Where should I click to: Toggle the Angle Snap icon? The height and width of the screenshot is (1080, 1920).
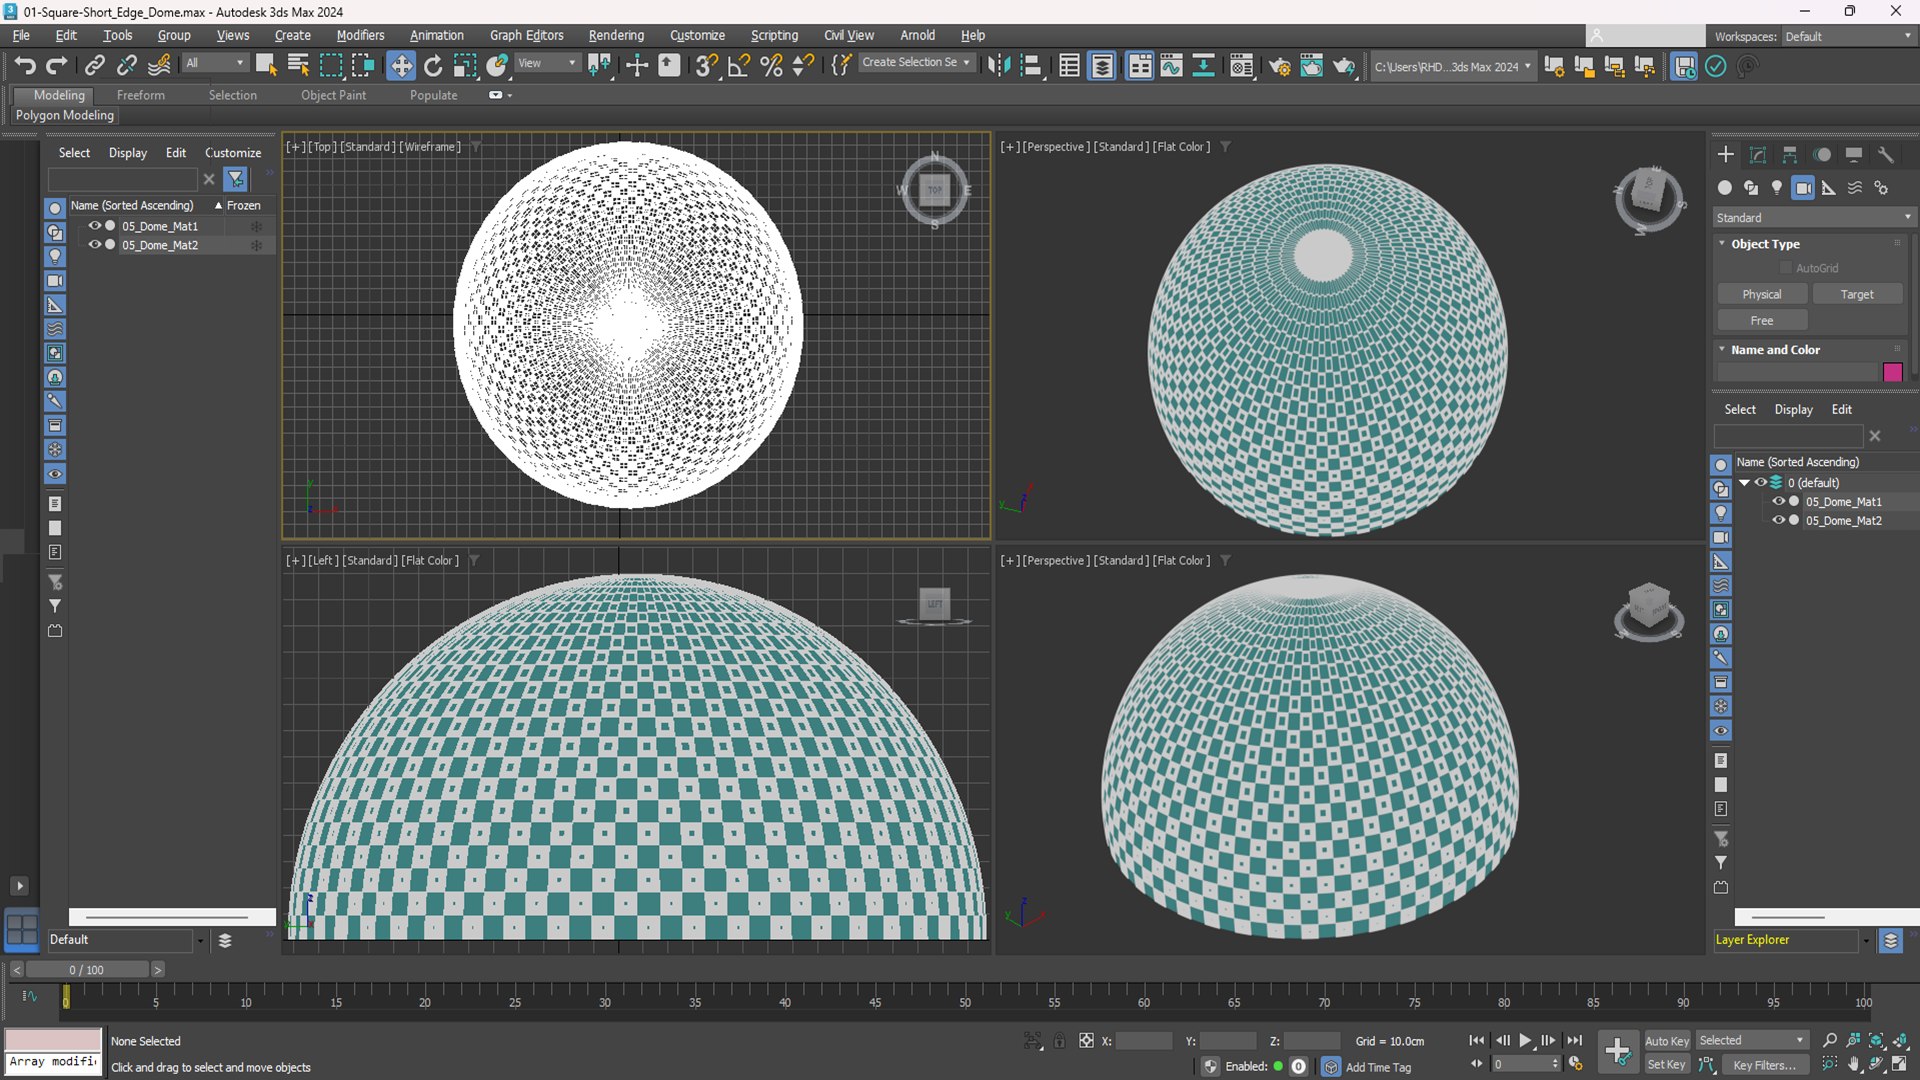pos(739,66)
